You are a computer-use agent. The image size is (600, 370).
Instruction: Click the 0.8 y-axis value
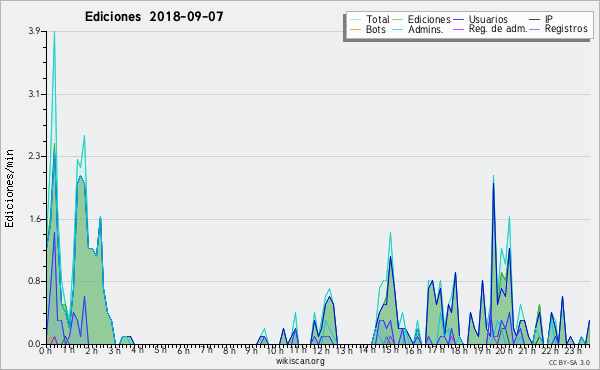tap(34, 282)
